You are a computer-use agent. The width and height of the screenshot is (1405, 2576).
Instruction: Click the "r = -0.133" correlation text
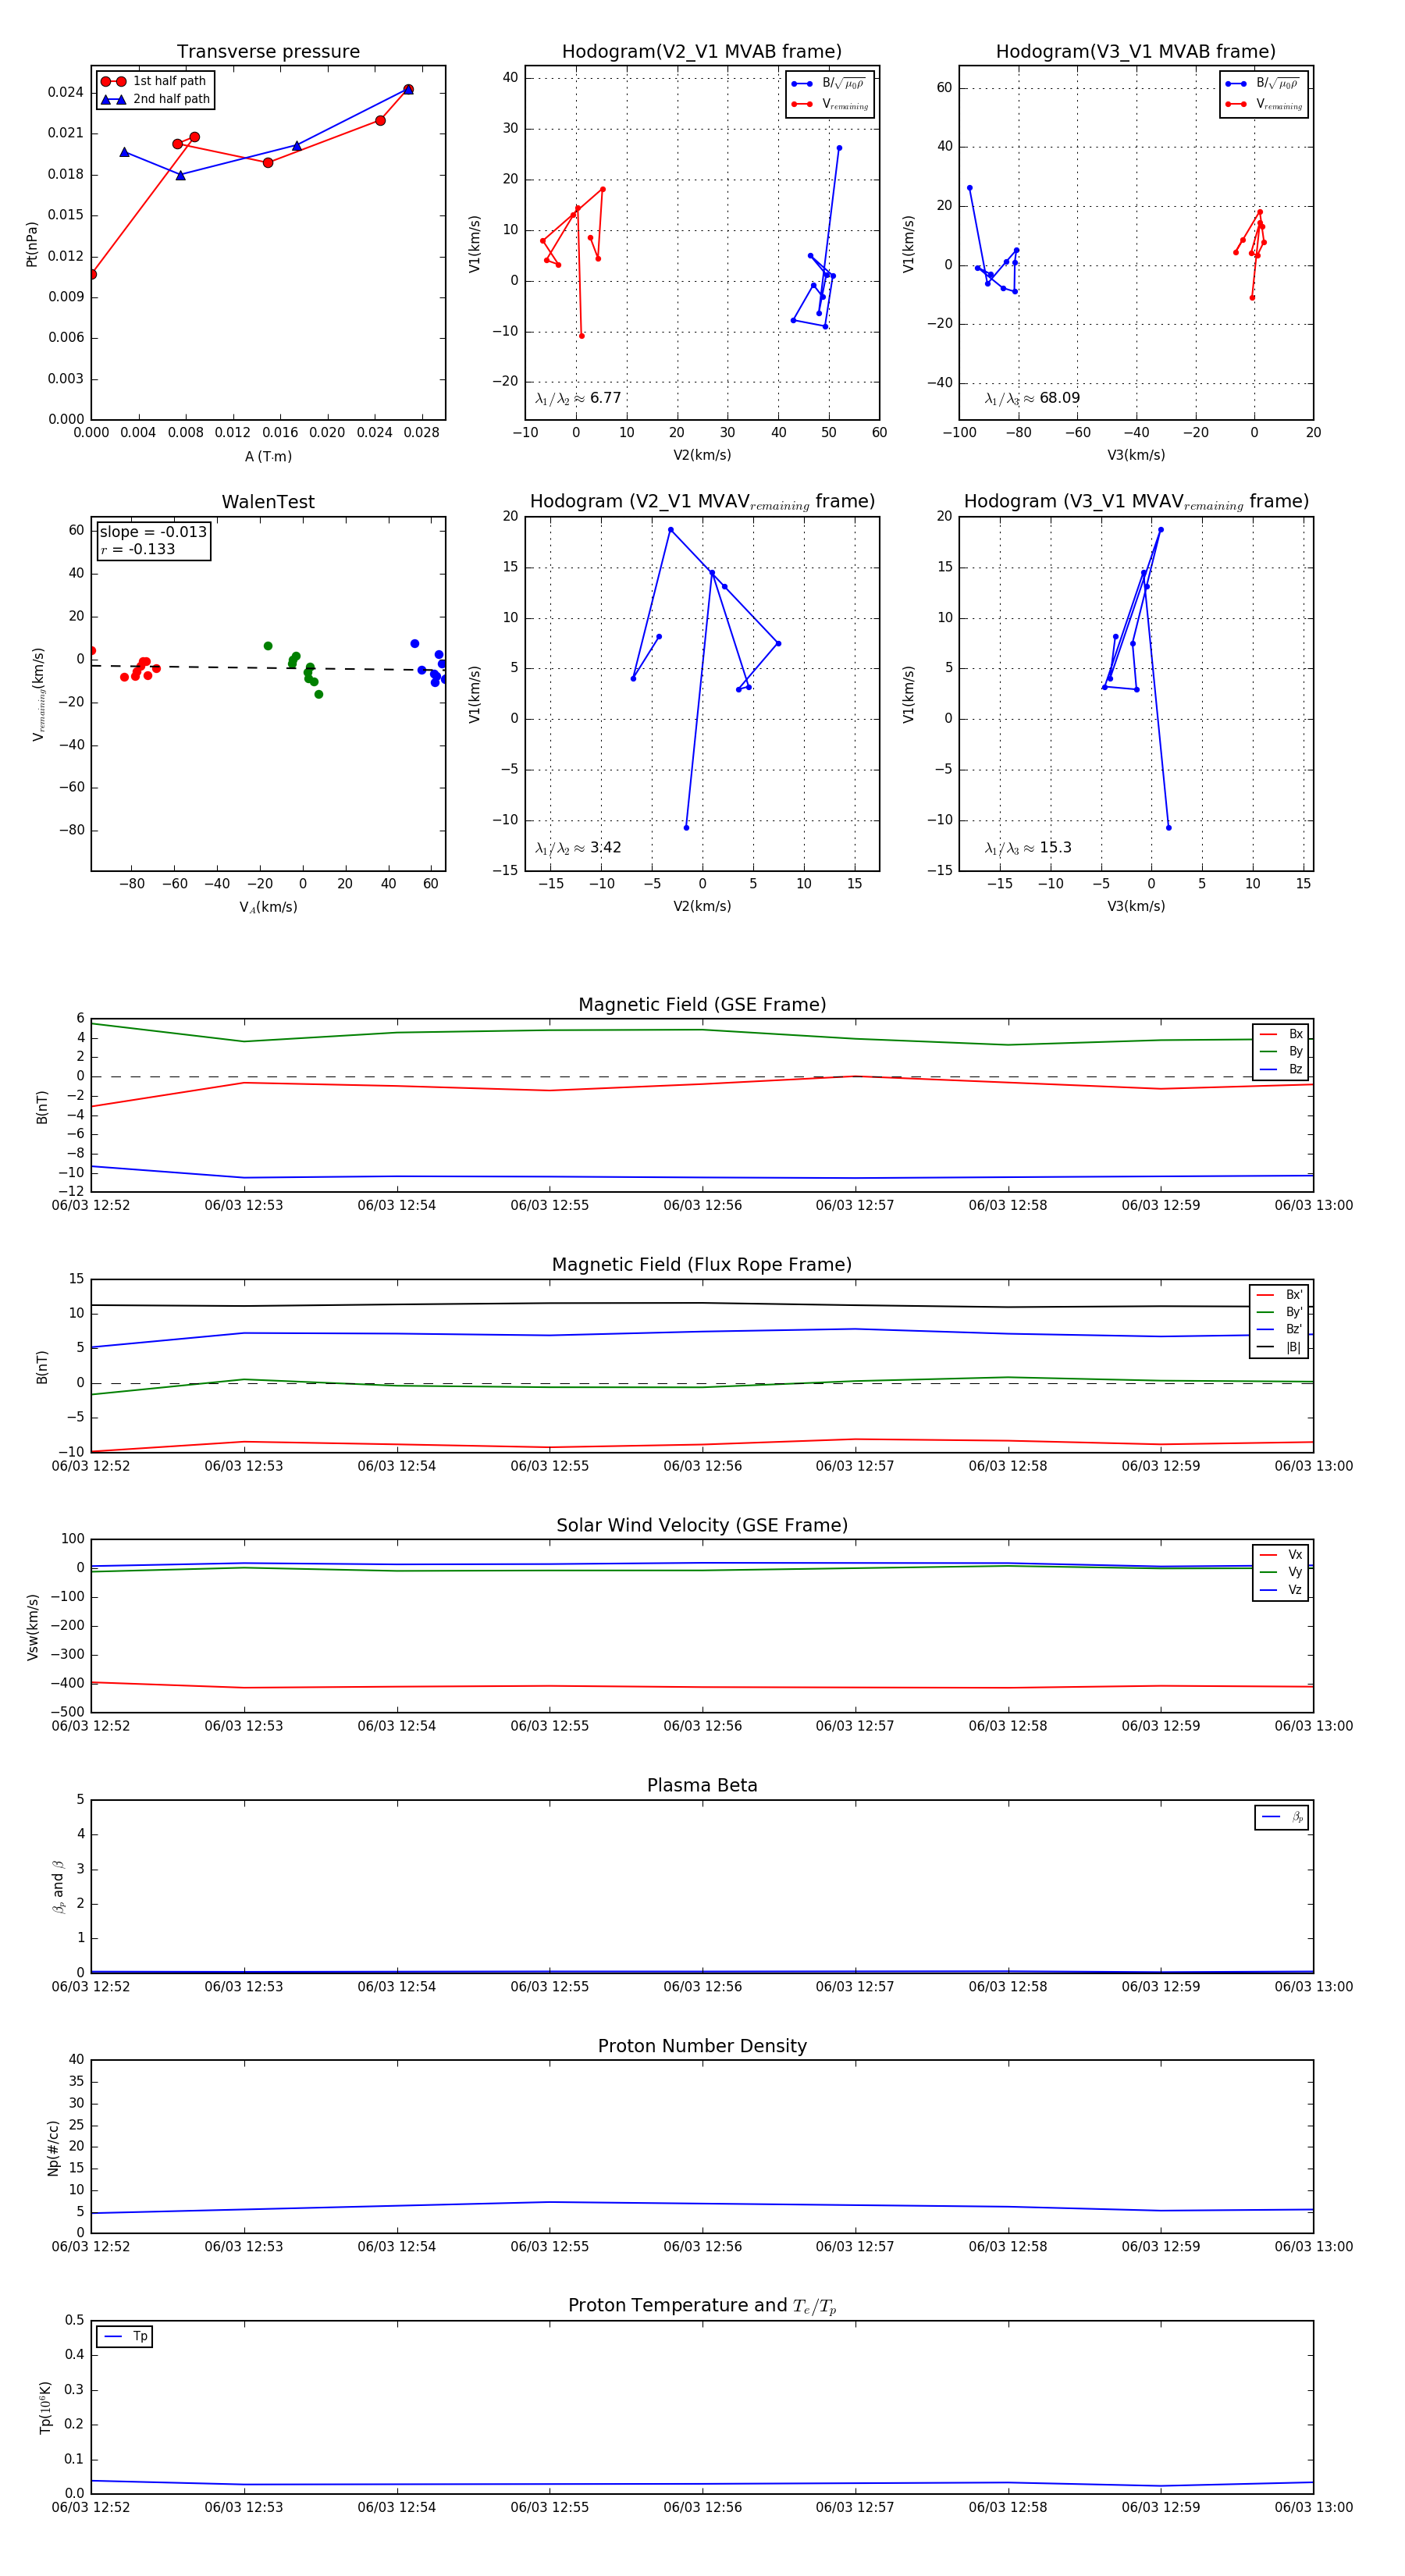point(138,549)
